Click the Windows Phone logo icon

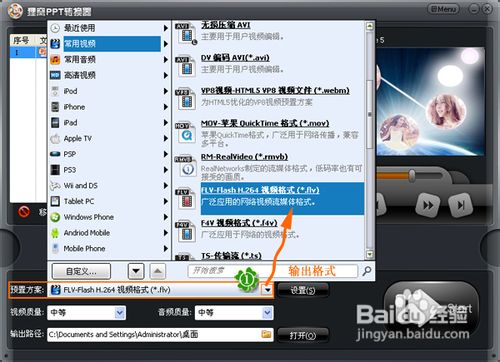coord(55,217)
